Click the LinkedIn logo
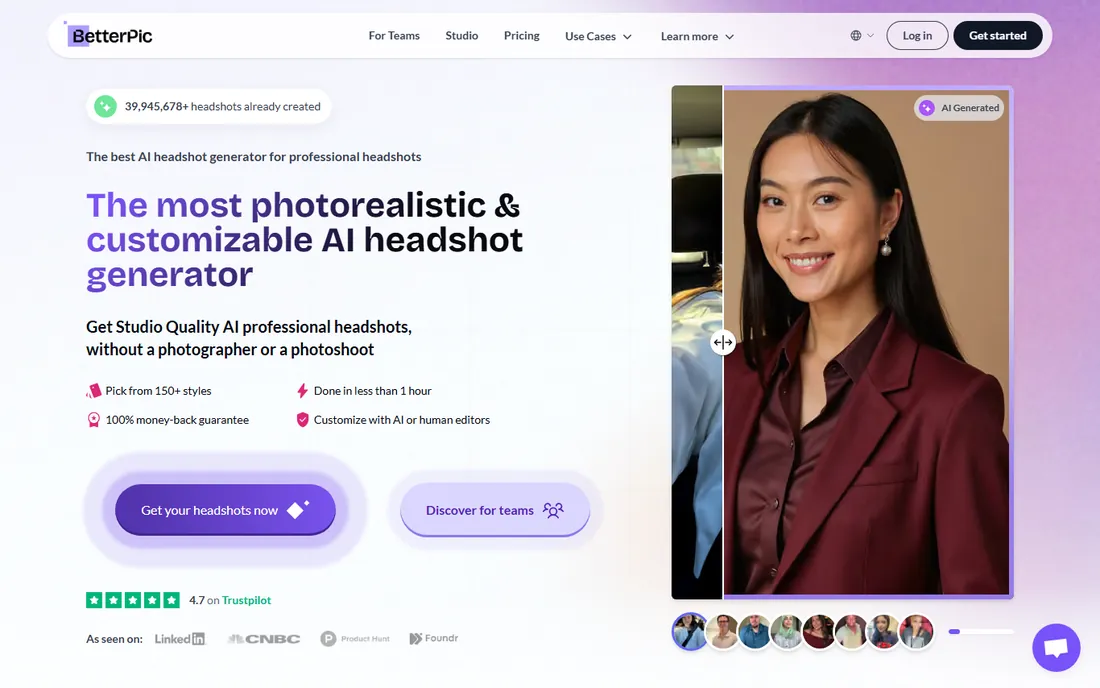1100x688 pixels. tap(180, 639)
